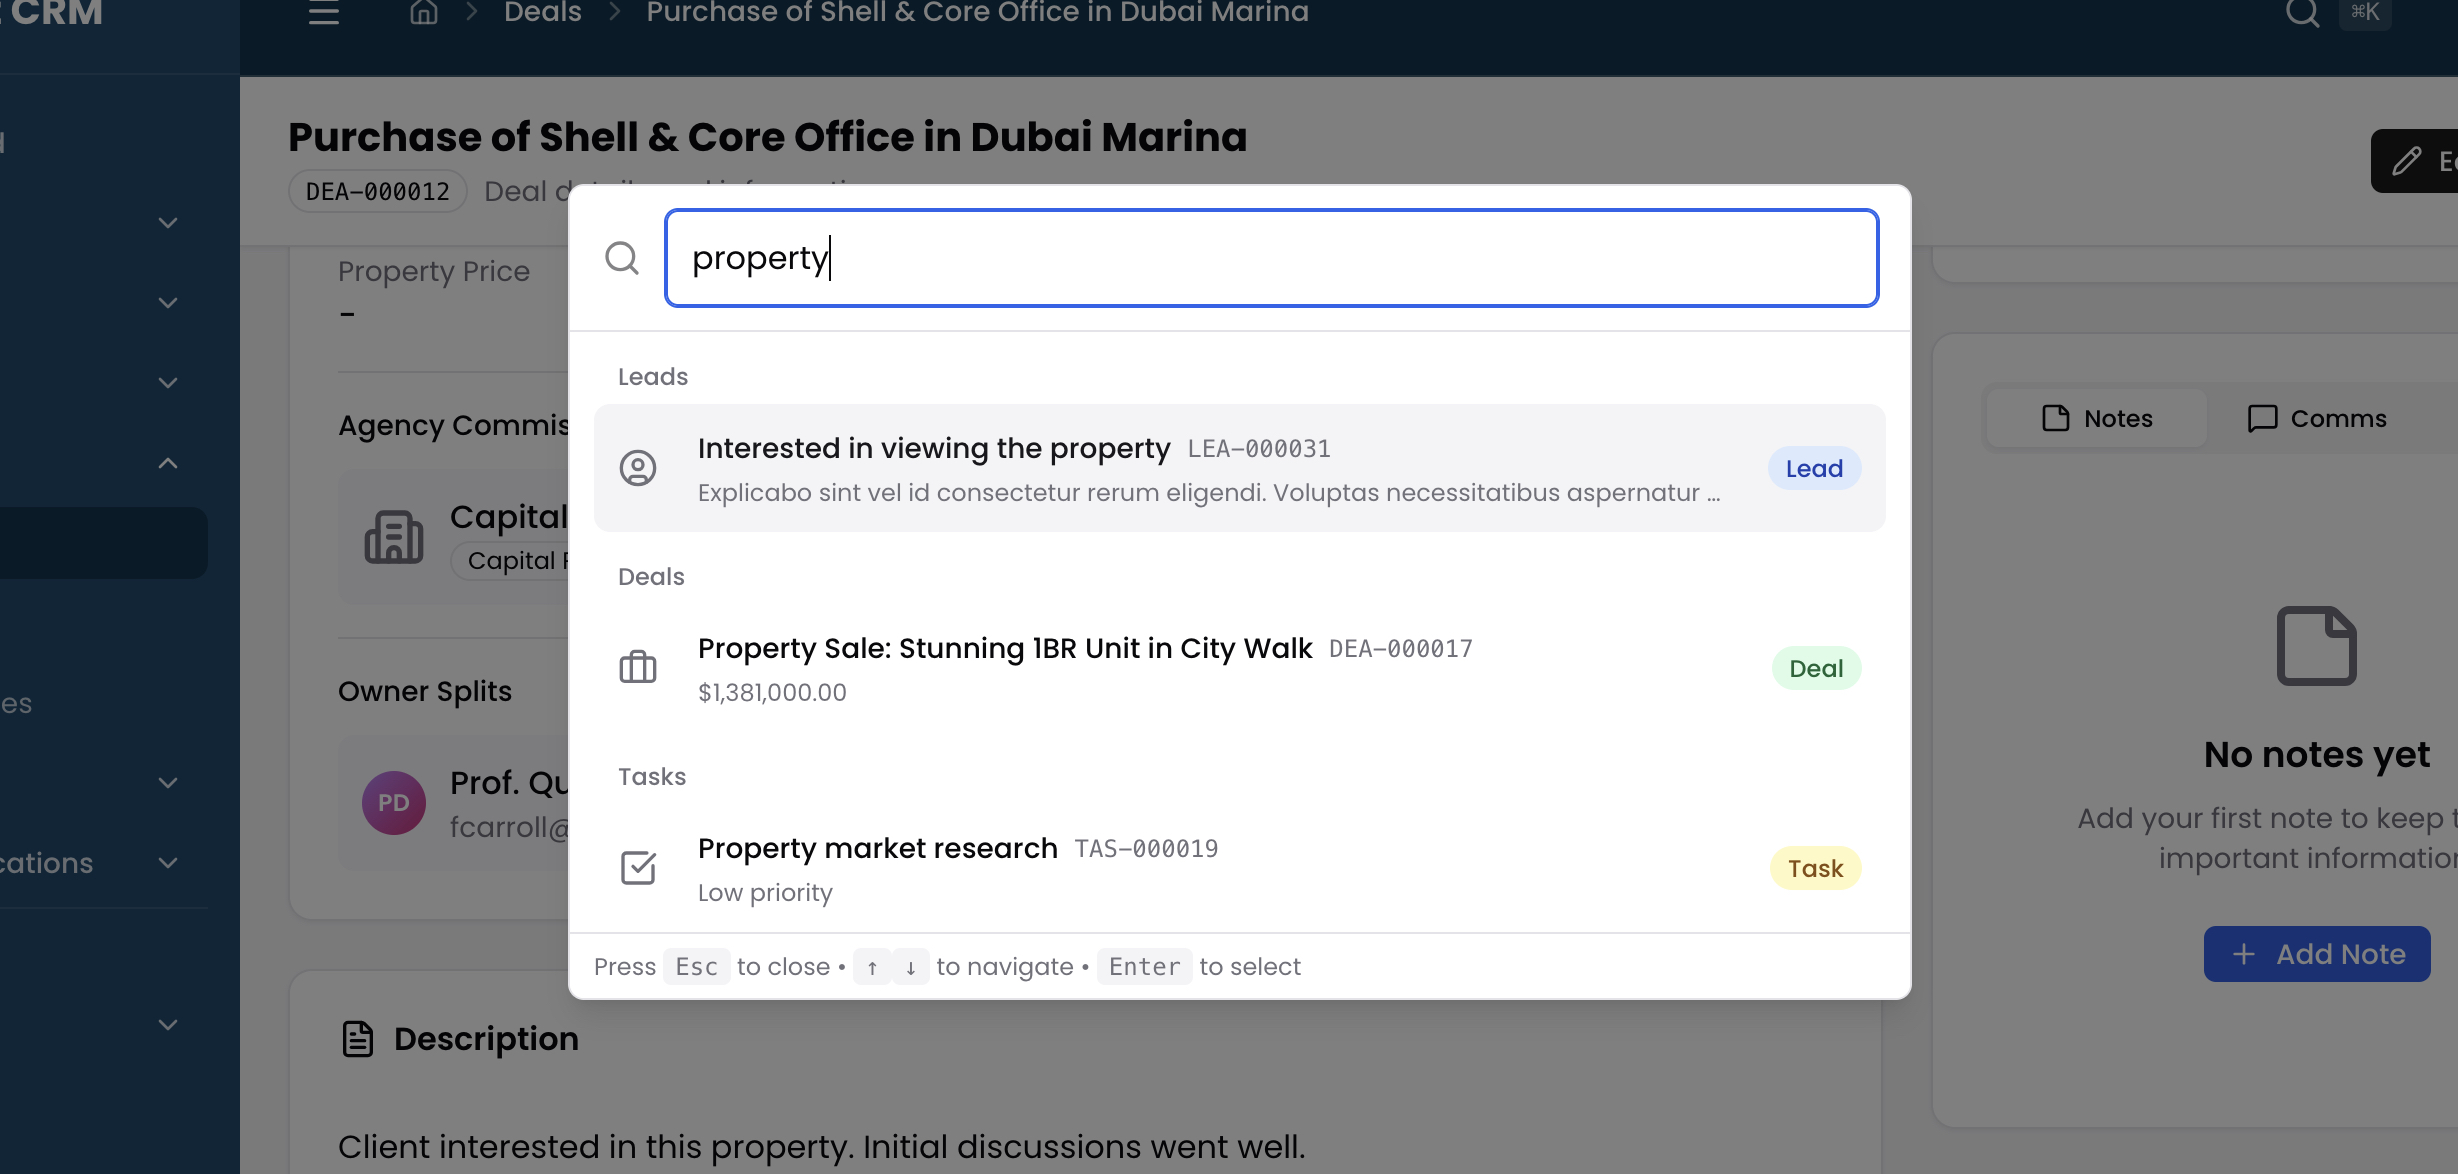Click the Description document icon
Viewport: 2458px width, 1174px height.
pos(356,1038)
